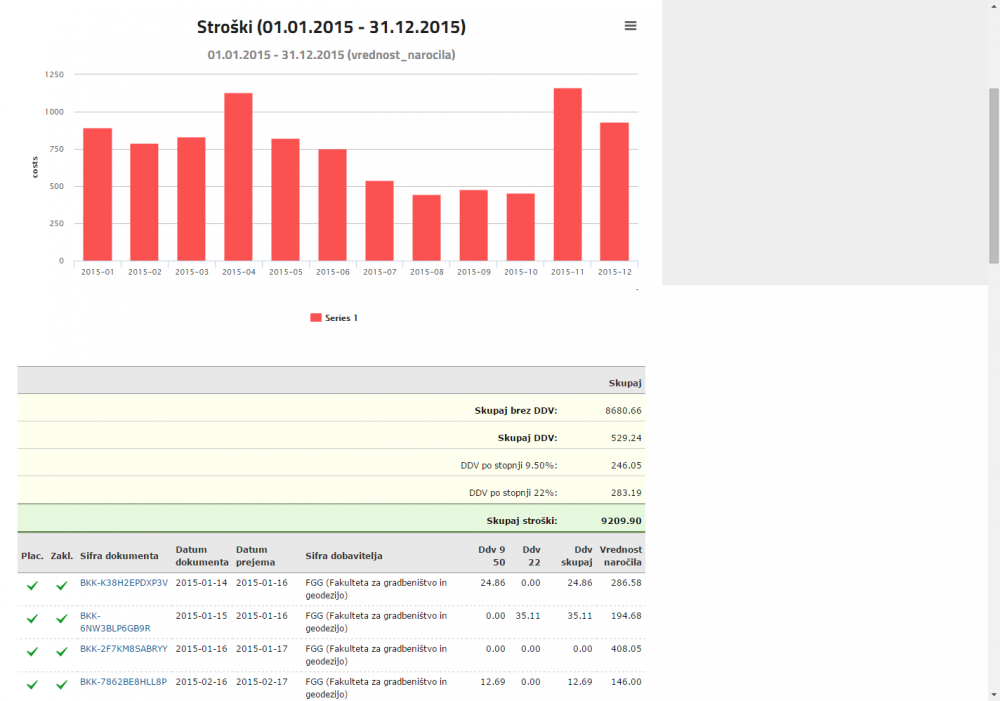
Task: Click the Series 1 red color swatch
Action: click(316, 317)
